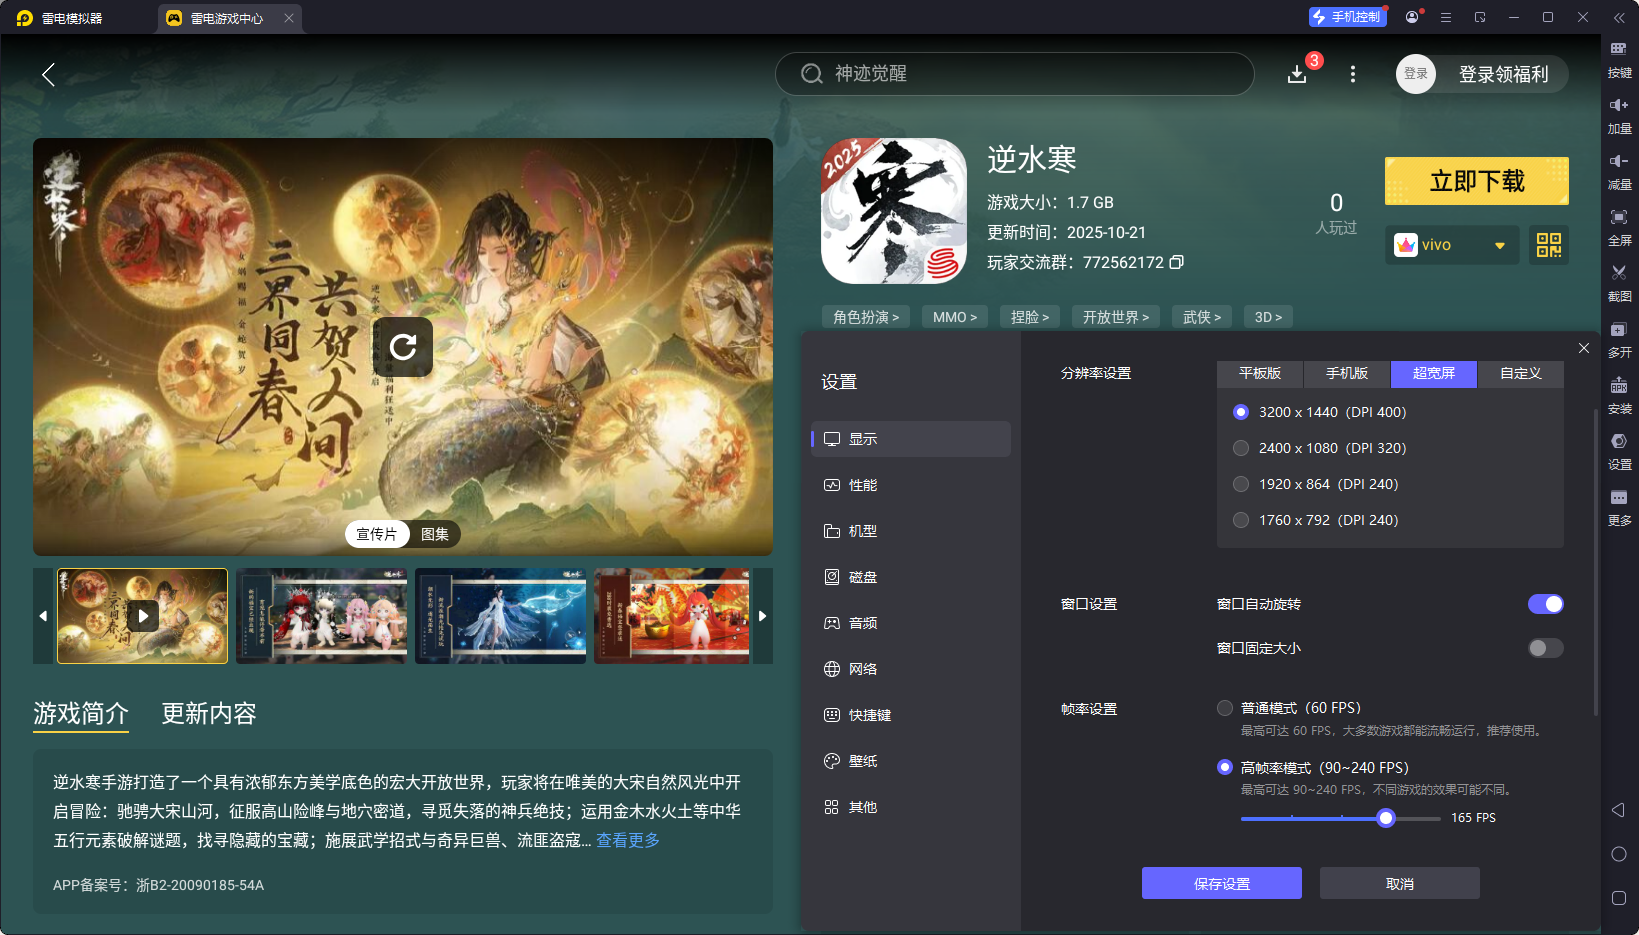
Task: Open the 多开 multi-instance tool
Action: click(1619, 340)
